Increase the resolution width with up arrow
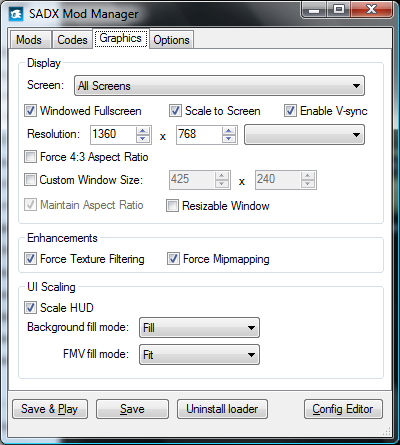The width and height of the screenshot is (400, 445). pos(143,131)
